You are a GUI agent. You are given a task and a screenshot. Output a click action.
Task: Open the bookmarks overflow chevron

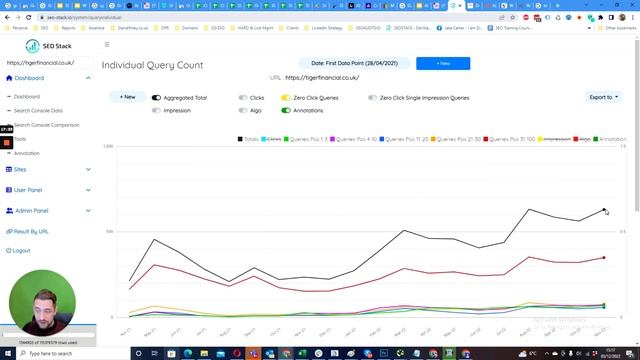coord(589,28)
